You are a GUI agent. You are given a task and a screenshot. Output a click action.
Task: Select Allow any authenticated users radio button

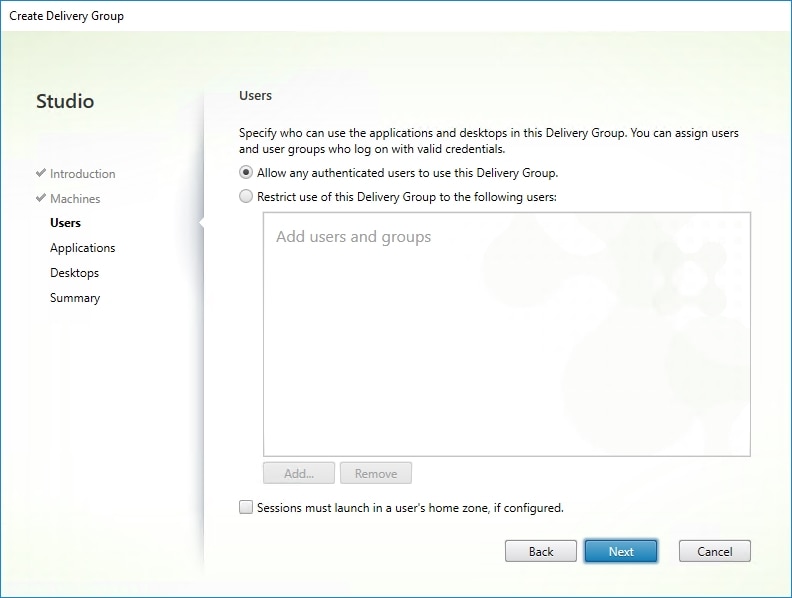click(245, 173)
